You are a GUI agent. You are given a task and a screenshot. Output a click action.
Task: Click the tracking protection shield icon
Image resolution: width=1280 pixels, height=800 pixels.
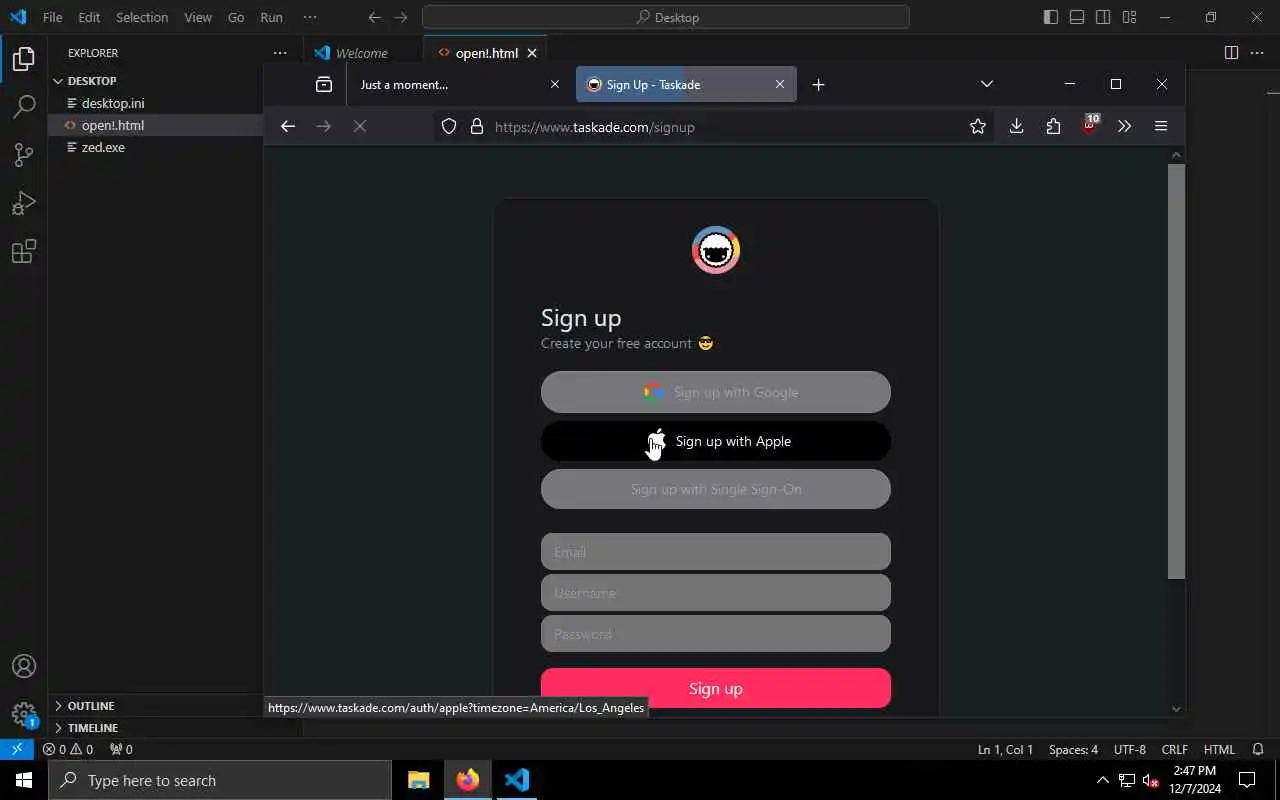point(449,127)
